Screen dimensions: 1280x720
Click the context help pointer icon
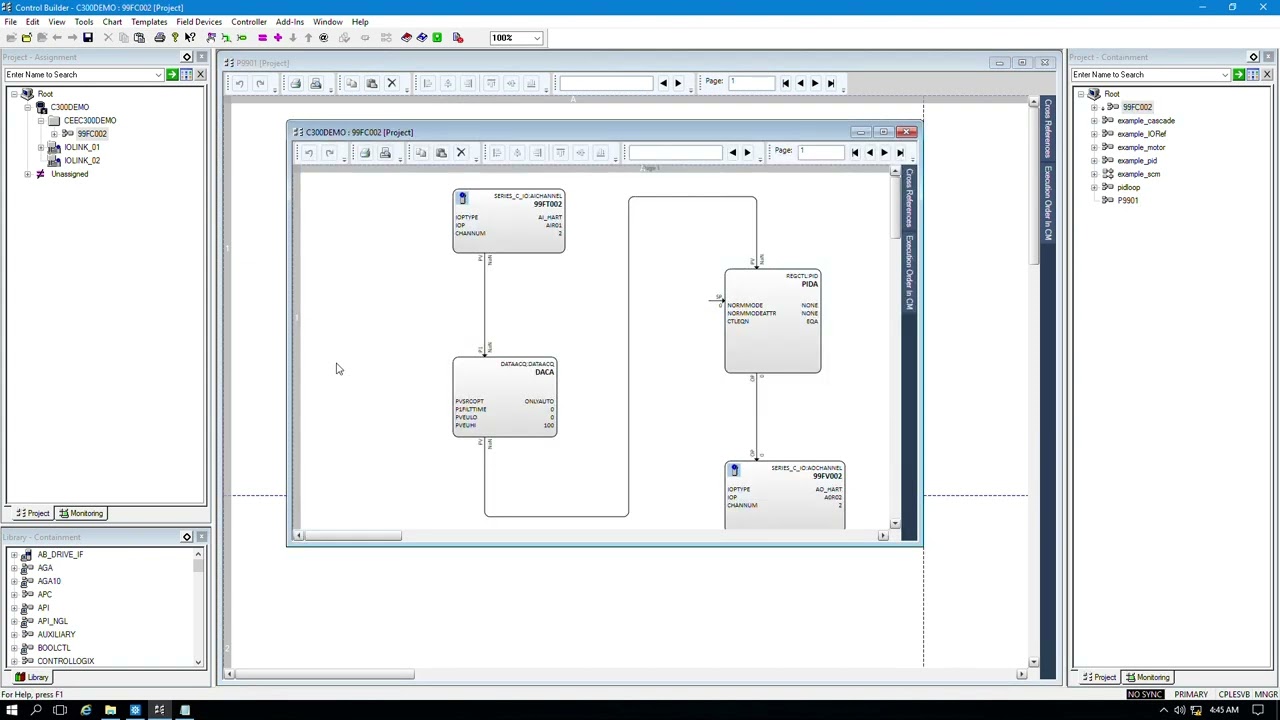(190, 38)
